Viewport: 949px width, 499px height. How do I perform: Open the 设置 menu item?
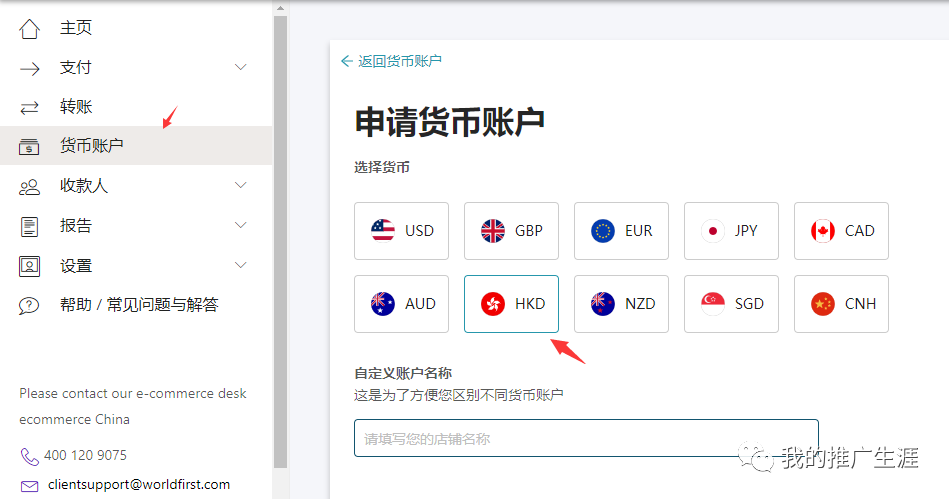(76, 265)
